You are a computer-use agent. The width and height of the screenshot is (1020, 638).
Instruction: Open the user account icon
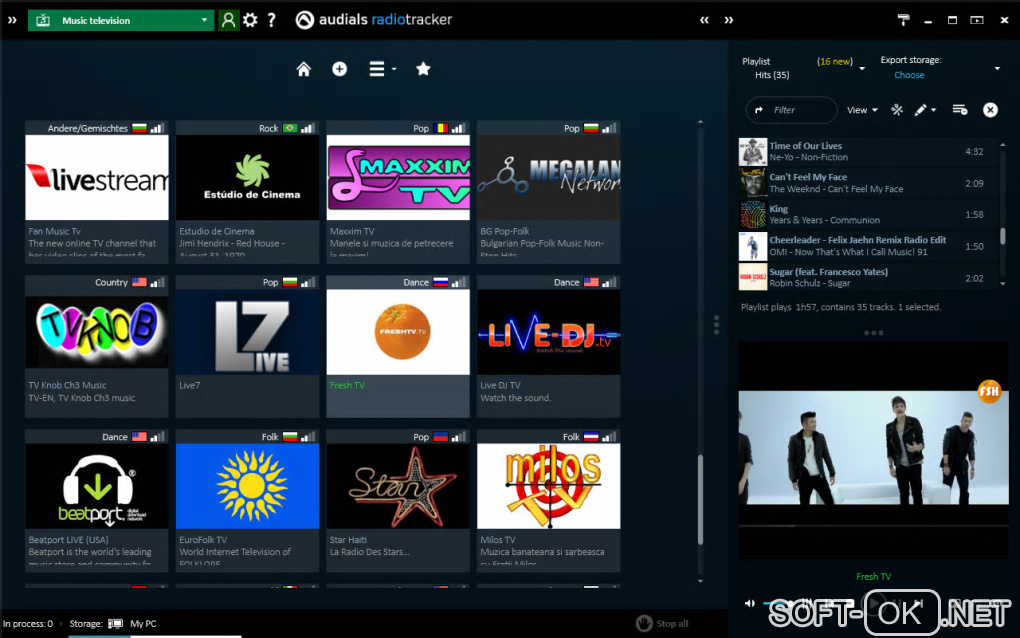tap(228, 20)
